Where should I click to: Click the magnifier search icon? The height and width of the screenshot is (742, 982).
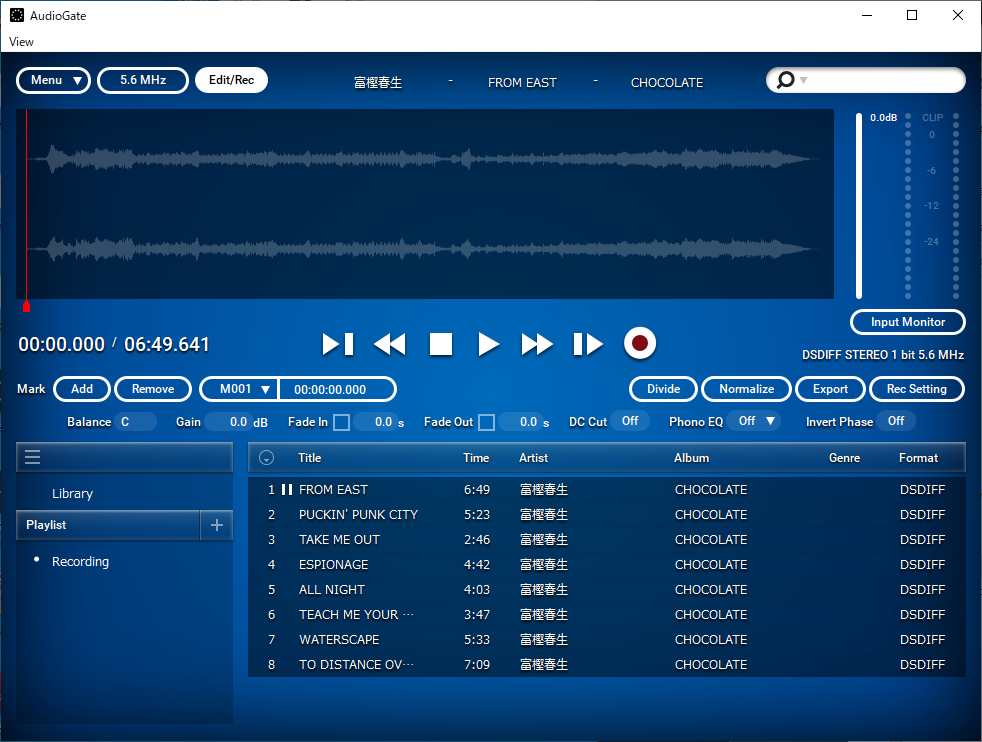(x=785, y=80)
